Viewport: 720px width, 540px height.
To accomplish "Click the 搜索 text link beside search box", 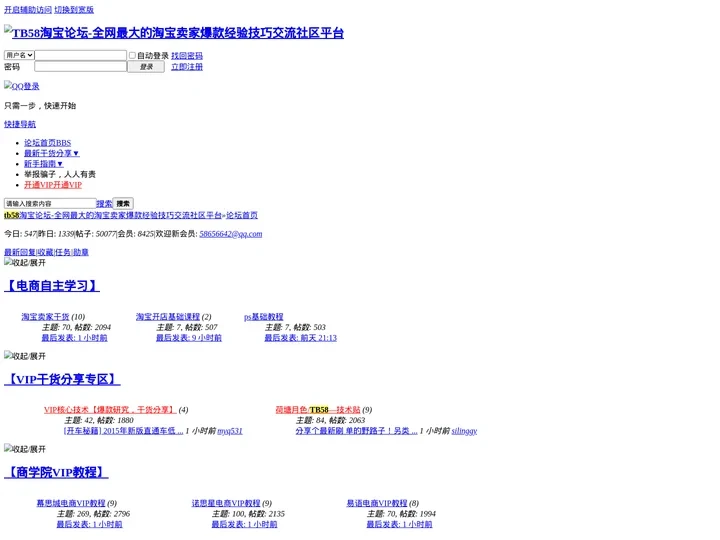I will coord(104,203).
